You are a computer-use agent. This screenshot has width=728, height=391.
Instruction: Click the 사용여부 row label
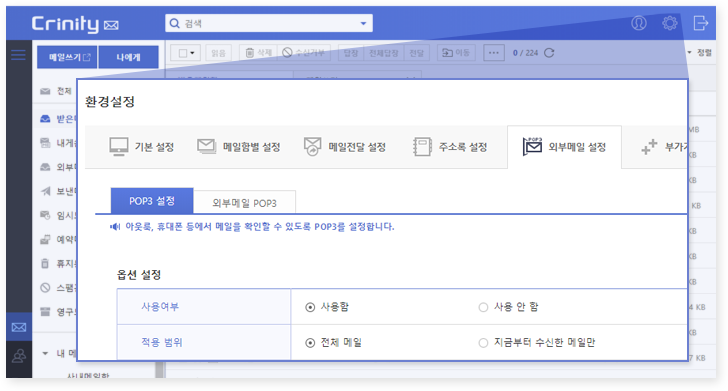pyautogui.click(x=160, y=307)
